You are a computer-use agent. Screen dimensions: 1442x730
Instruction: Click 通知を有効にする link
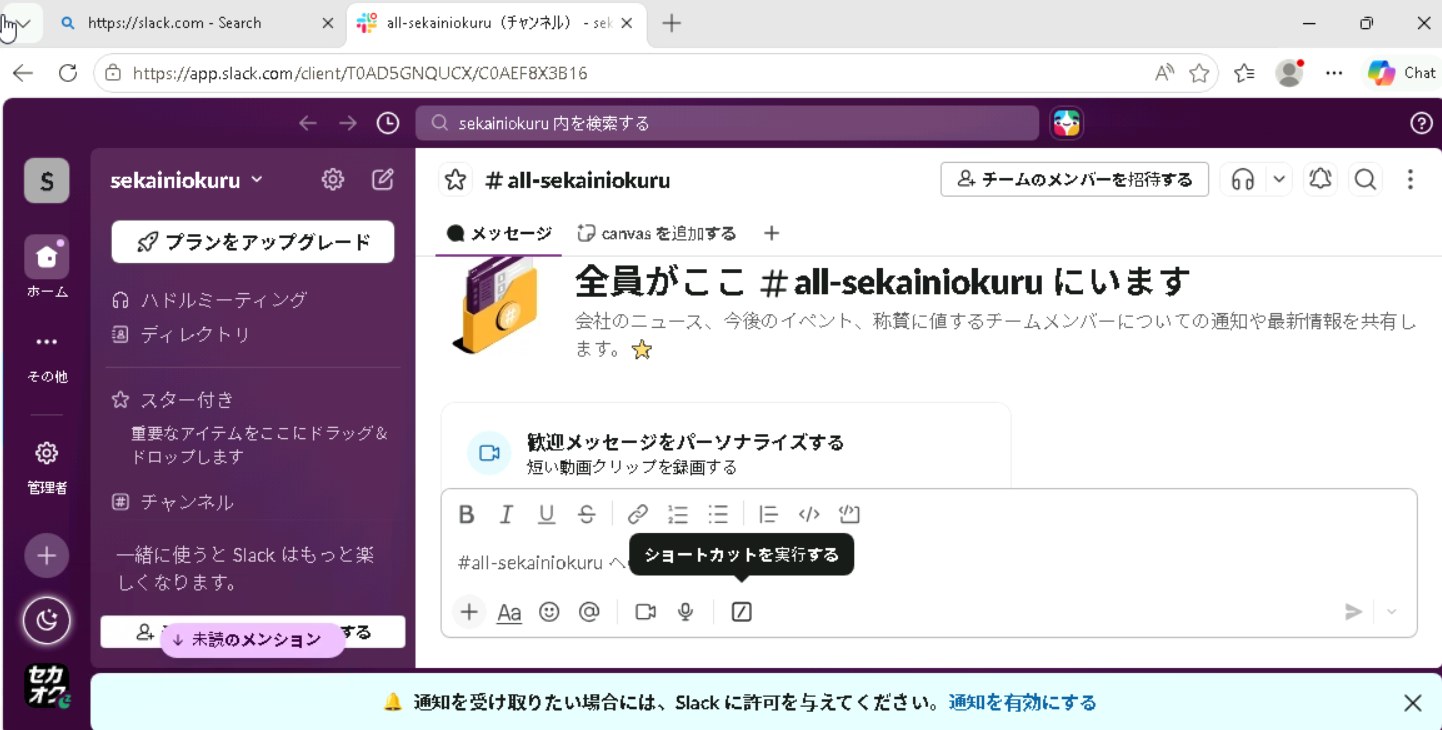(x=1022, y=703)
